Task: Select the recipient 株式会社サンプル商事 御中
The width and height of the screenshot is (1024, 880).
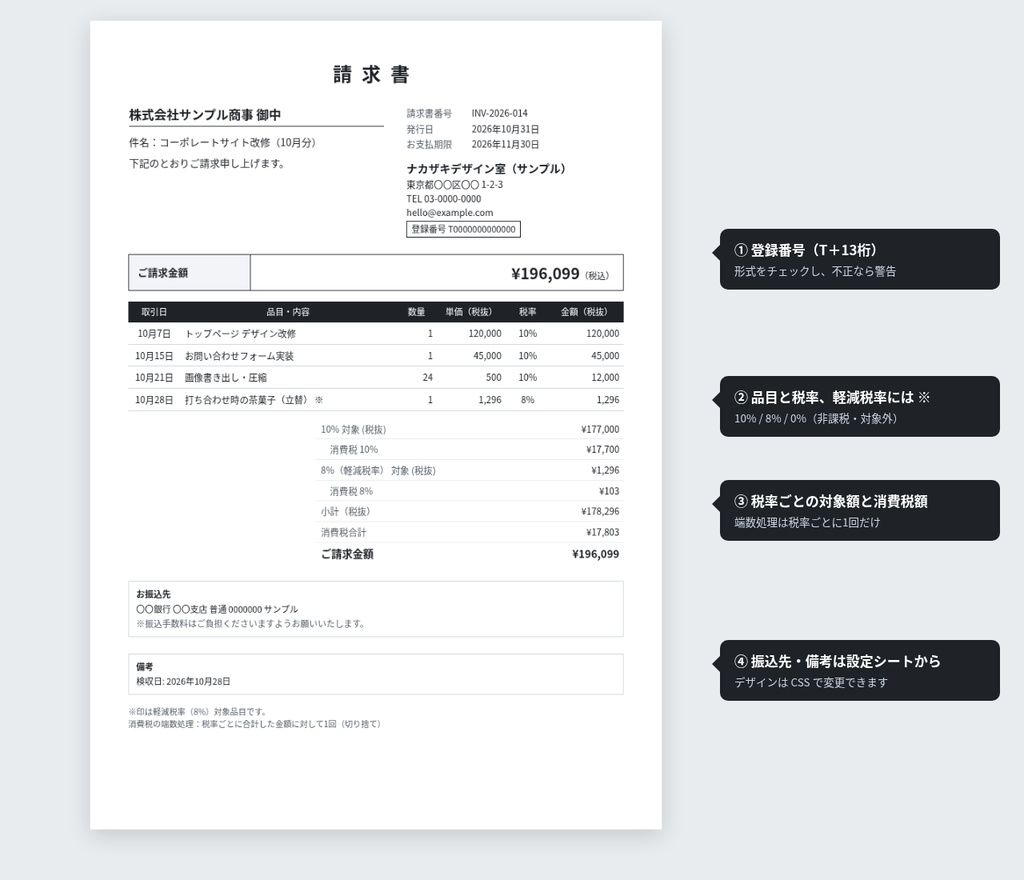Action: [x=204, y=115]
